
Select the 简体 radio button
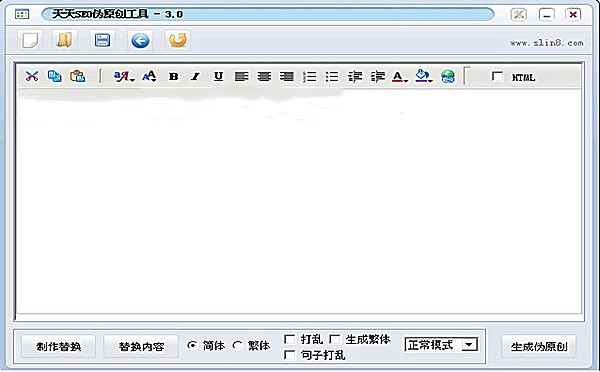(x=192, y=346)
